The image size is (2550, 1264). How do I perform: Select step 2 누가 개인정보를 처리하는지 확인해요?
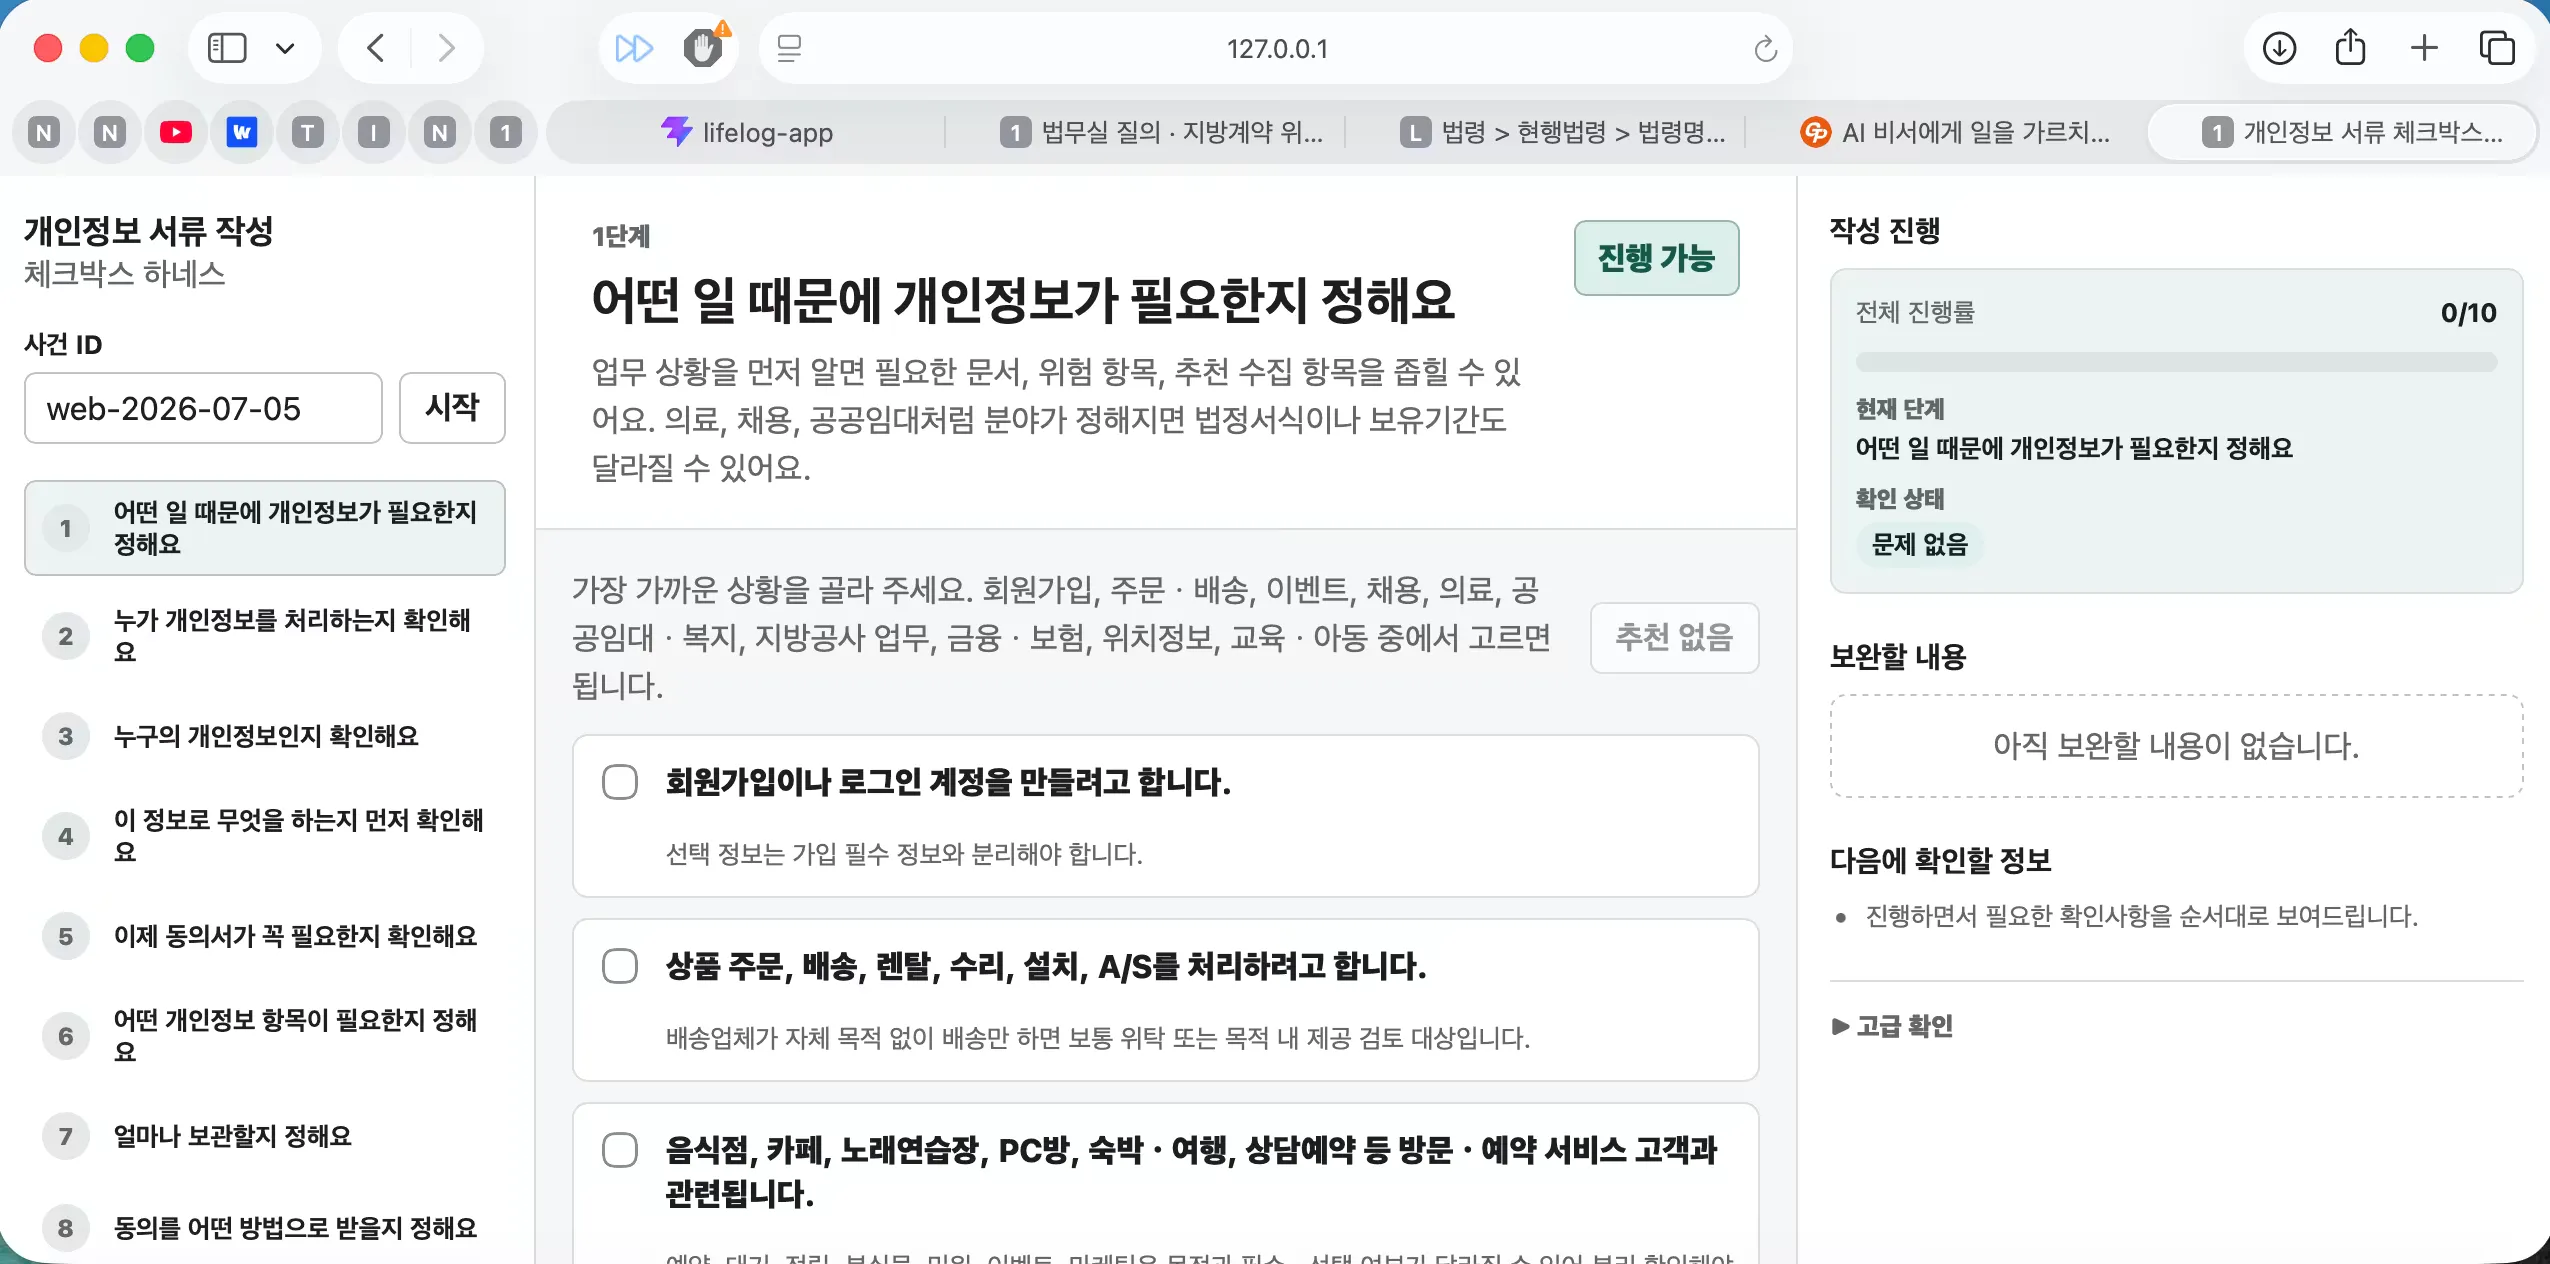[265, 636]
